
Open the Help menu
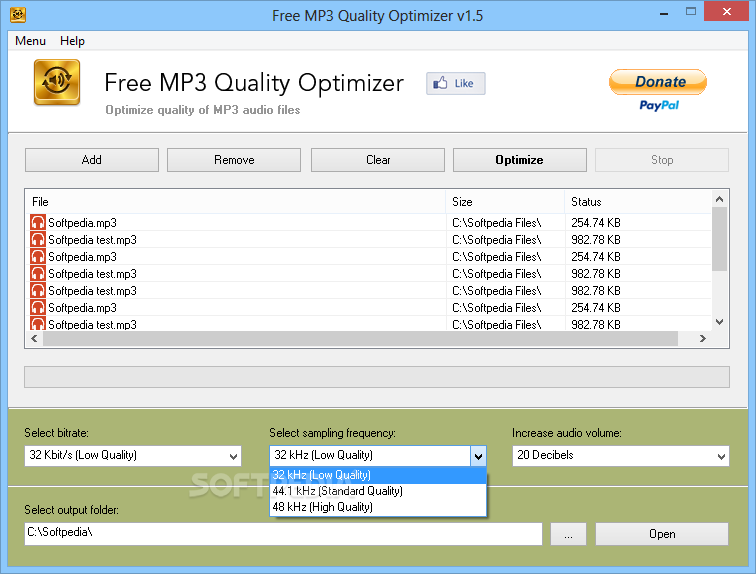(72, 41)
